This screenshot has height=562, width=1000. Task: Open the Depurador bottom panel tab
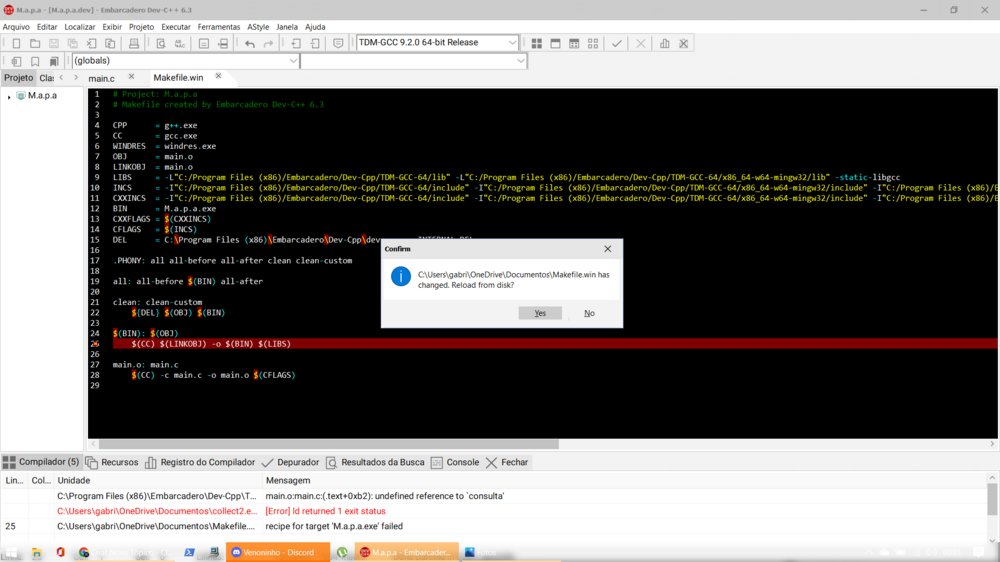point(290,462)
